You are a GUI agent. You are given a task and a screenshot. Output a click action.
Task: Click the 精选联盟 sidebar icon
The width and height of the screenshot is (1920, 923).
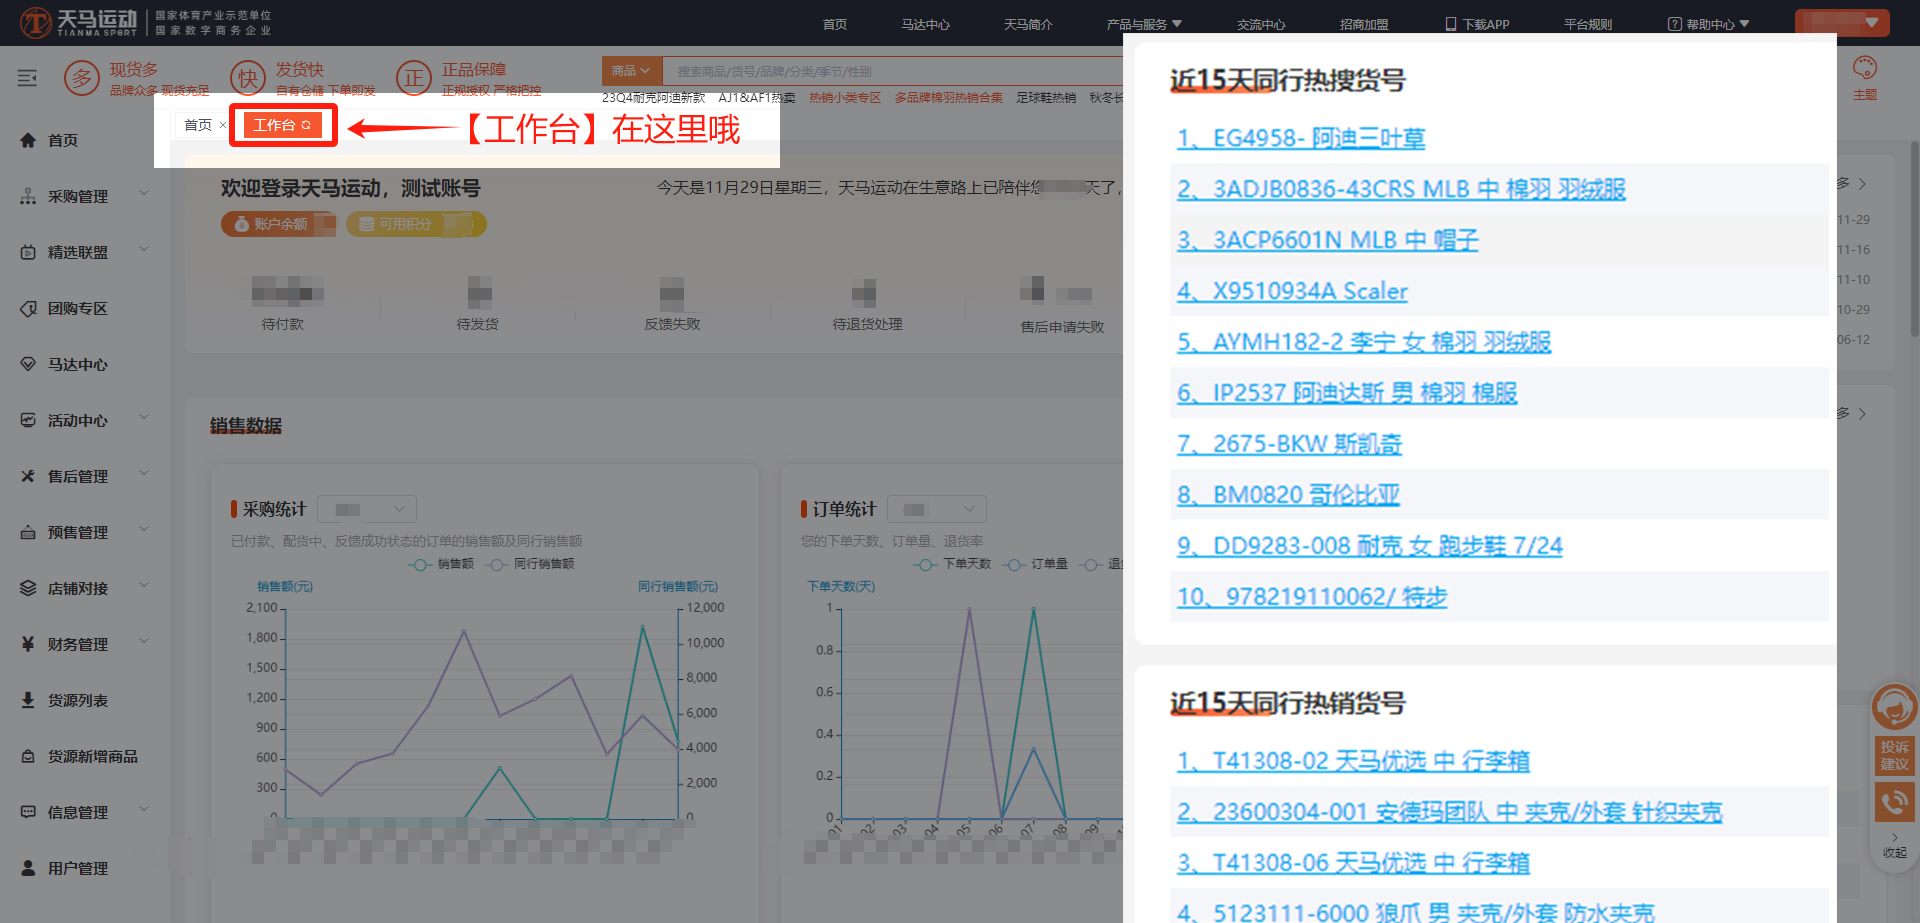click(x=28, y=252)
